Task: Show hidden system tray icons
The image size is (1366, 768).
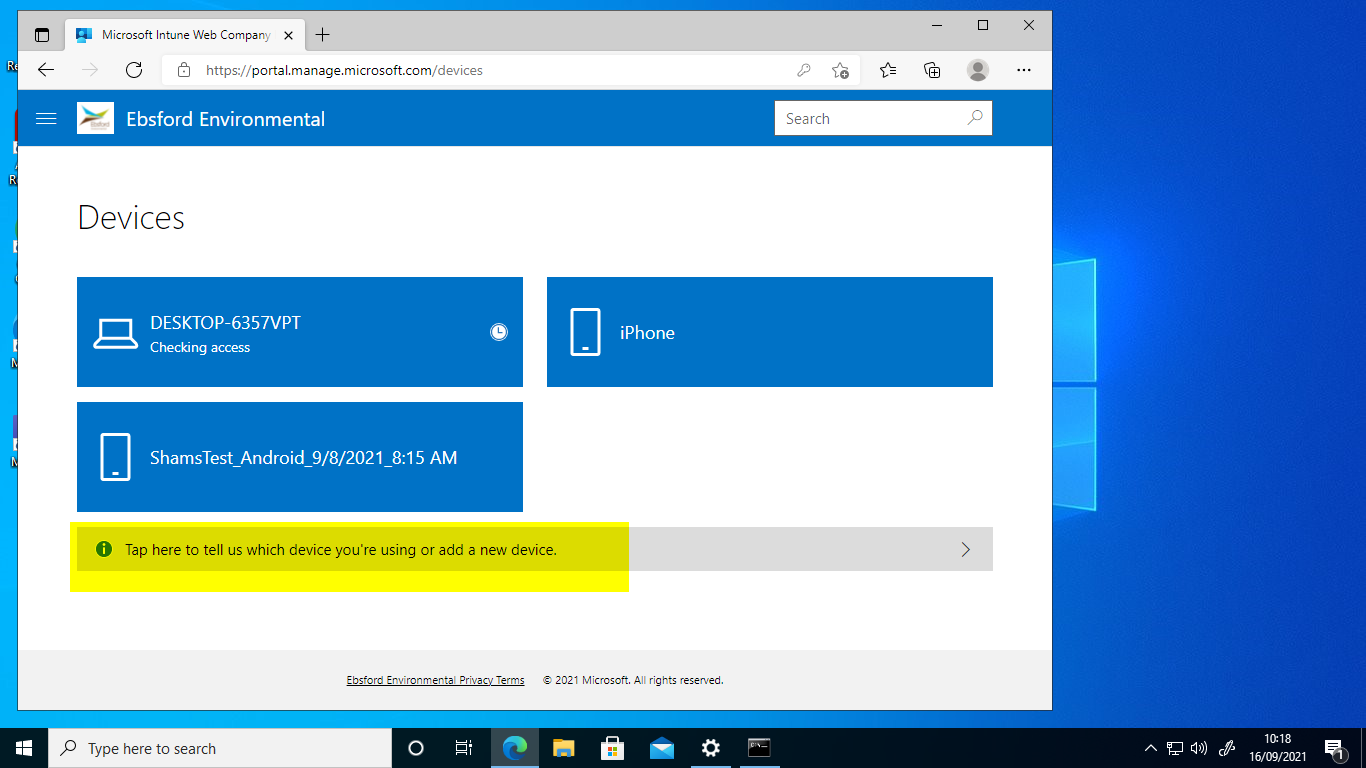Action: tap(1150, 748)
